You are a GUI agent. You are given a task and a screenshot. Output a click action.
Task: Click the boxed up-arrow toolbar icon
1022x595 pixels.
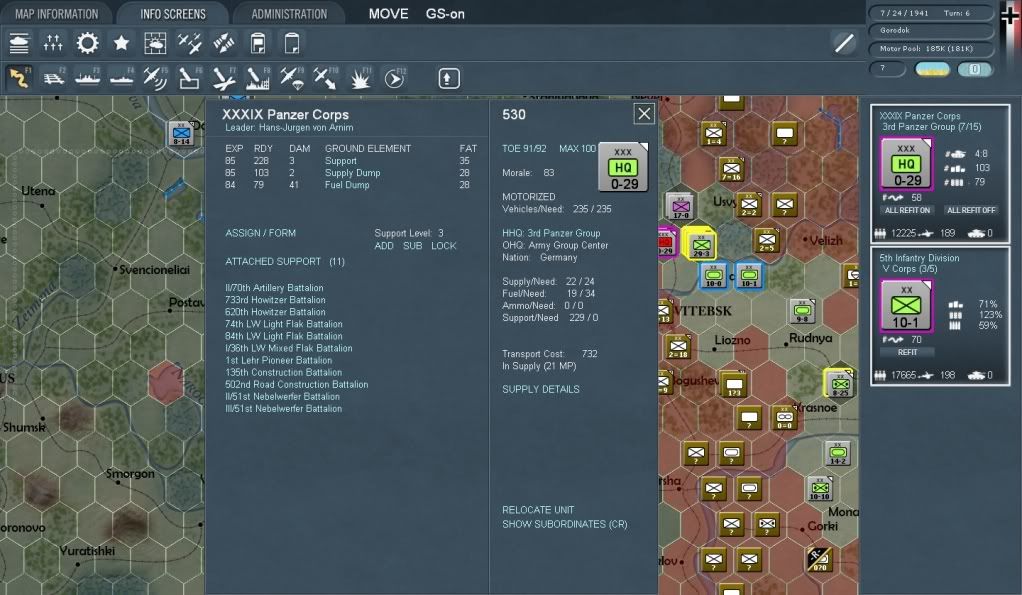pyautogui.click(x=448, y=78)
